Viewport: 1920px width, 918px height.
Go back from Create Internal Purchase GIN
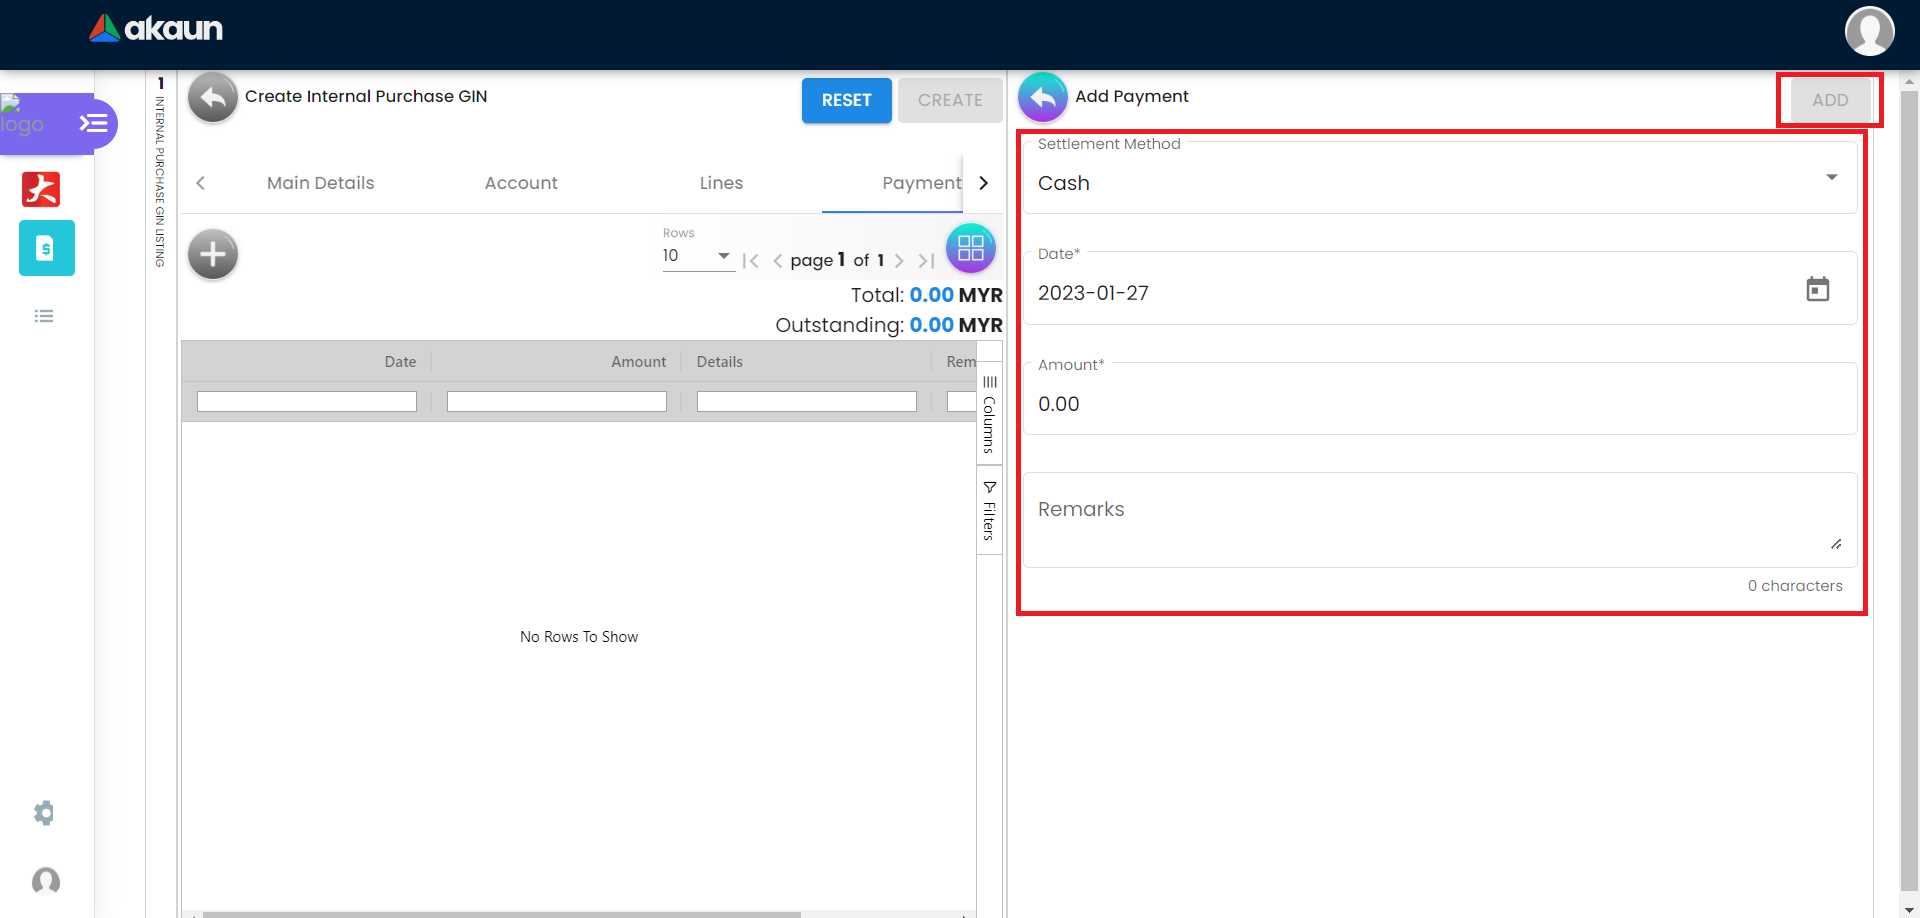213,97
